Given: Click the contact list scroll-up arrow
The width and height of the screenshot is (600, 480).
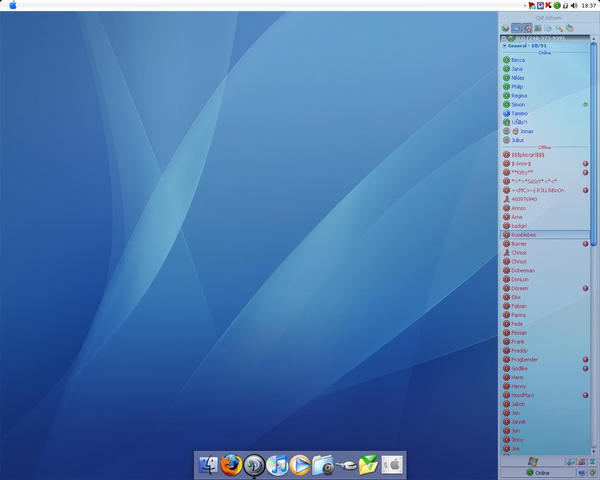Looking at the screenshot, I should click(x=593, y=39).
